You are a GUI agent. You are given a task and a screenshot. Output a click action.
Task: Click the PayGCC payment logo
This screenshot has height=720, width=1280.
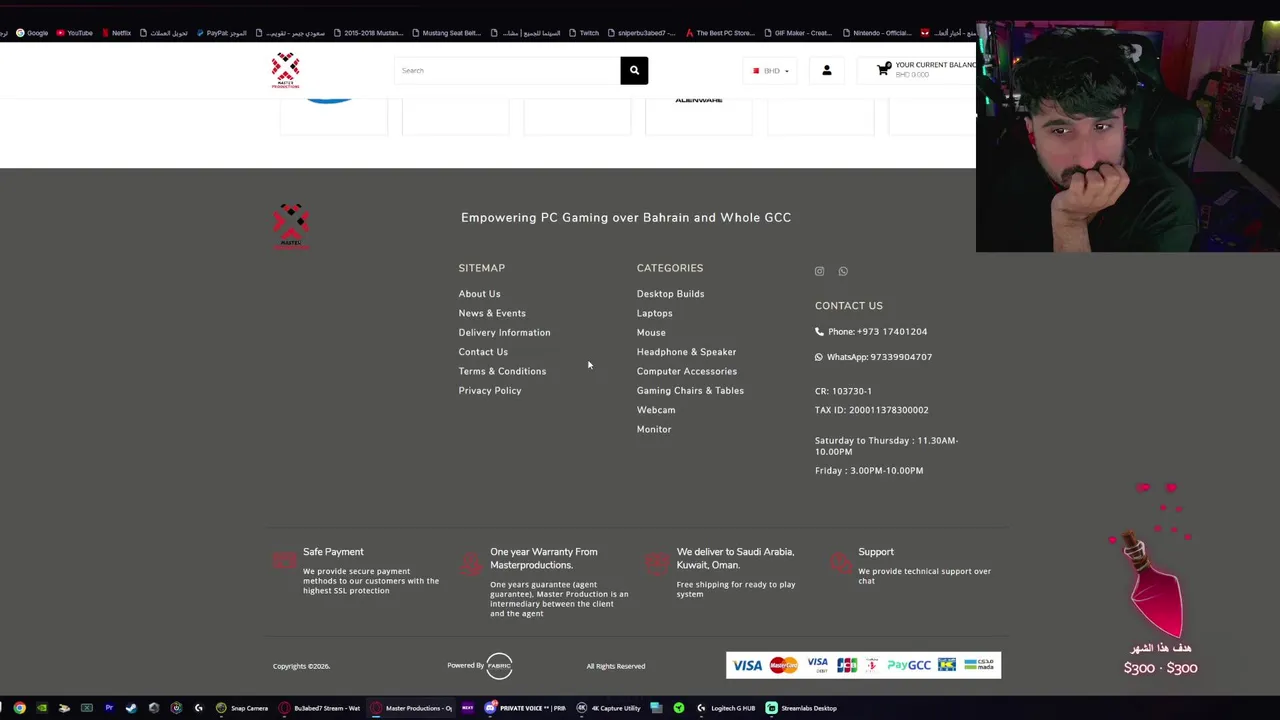pos(909,665)
